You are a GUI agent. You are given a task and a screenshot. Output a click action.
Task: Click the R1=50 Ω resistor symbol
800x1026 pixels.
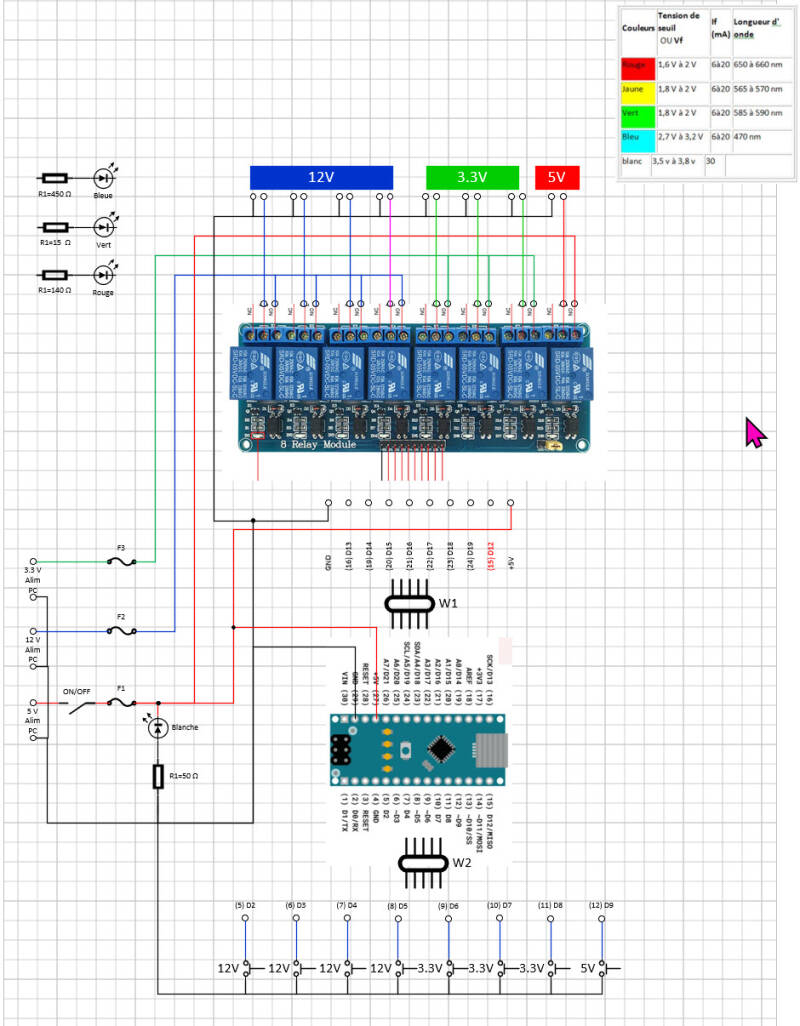tap(158, 776)
